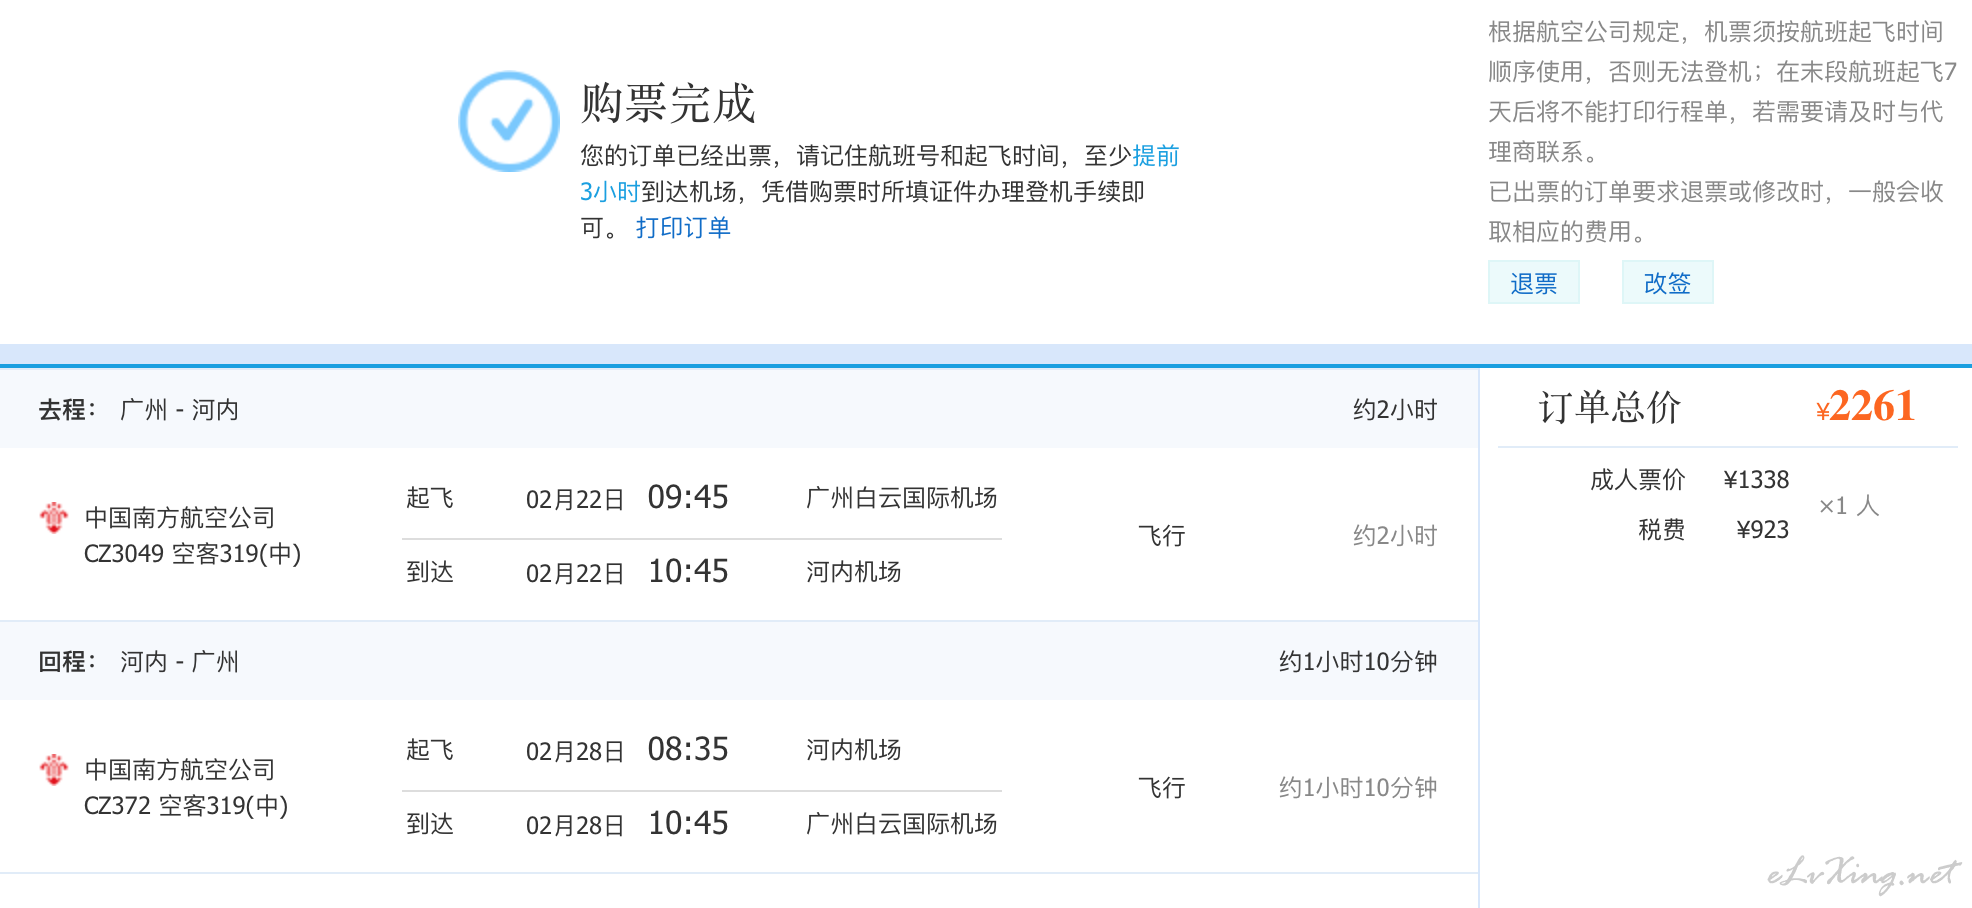Click the 打印订单 link
Viewport: 1972px width, 908px height.
(x=683, y=228)
